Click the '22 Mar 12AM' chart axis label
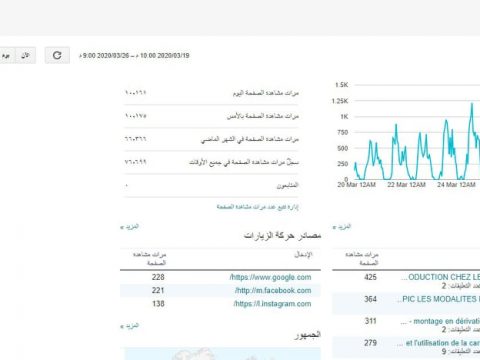Screen dimensions: 480x360 coord(406,185)
